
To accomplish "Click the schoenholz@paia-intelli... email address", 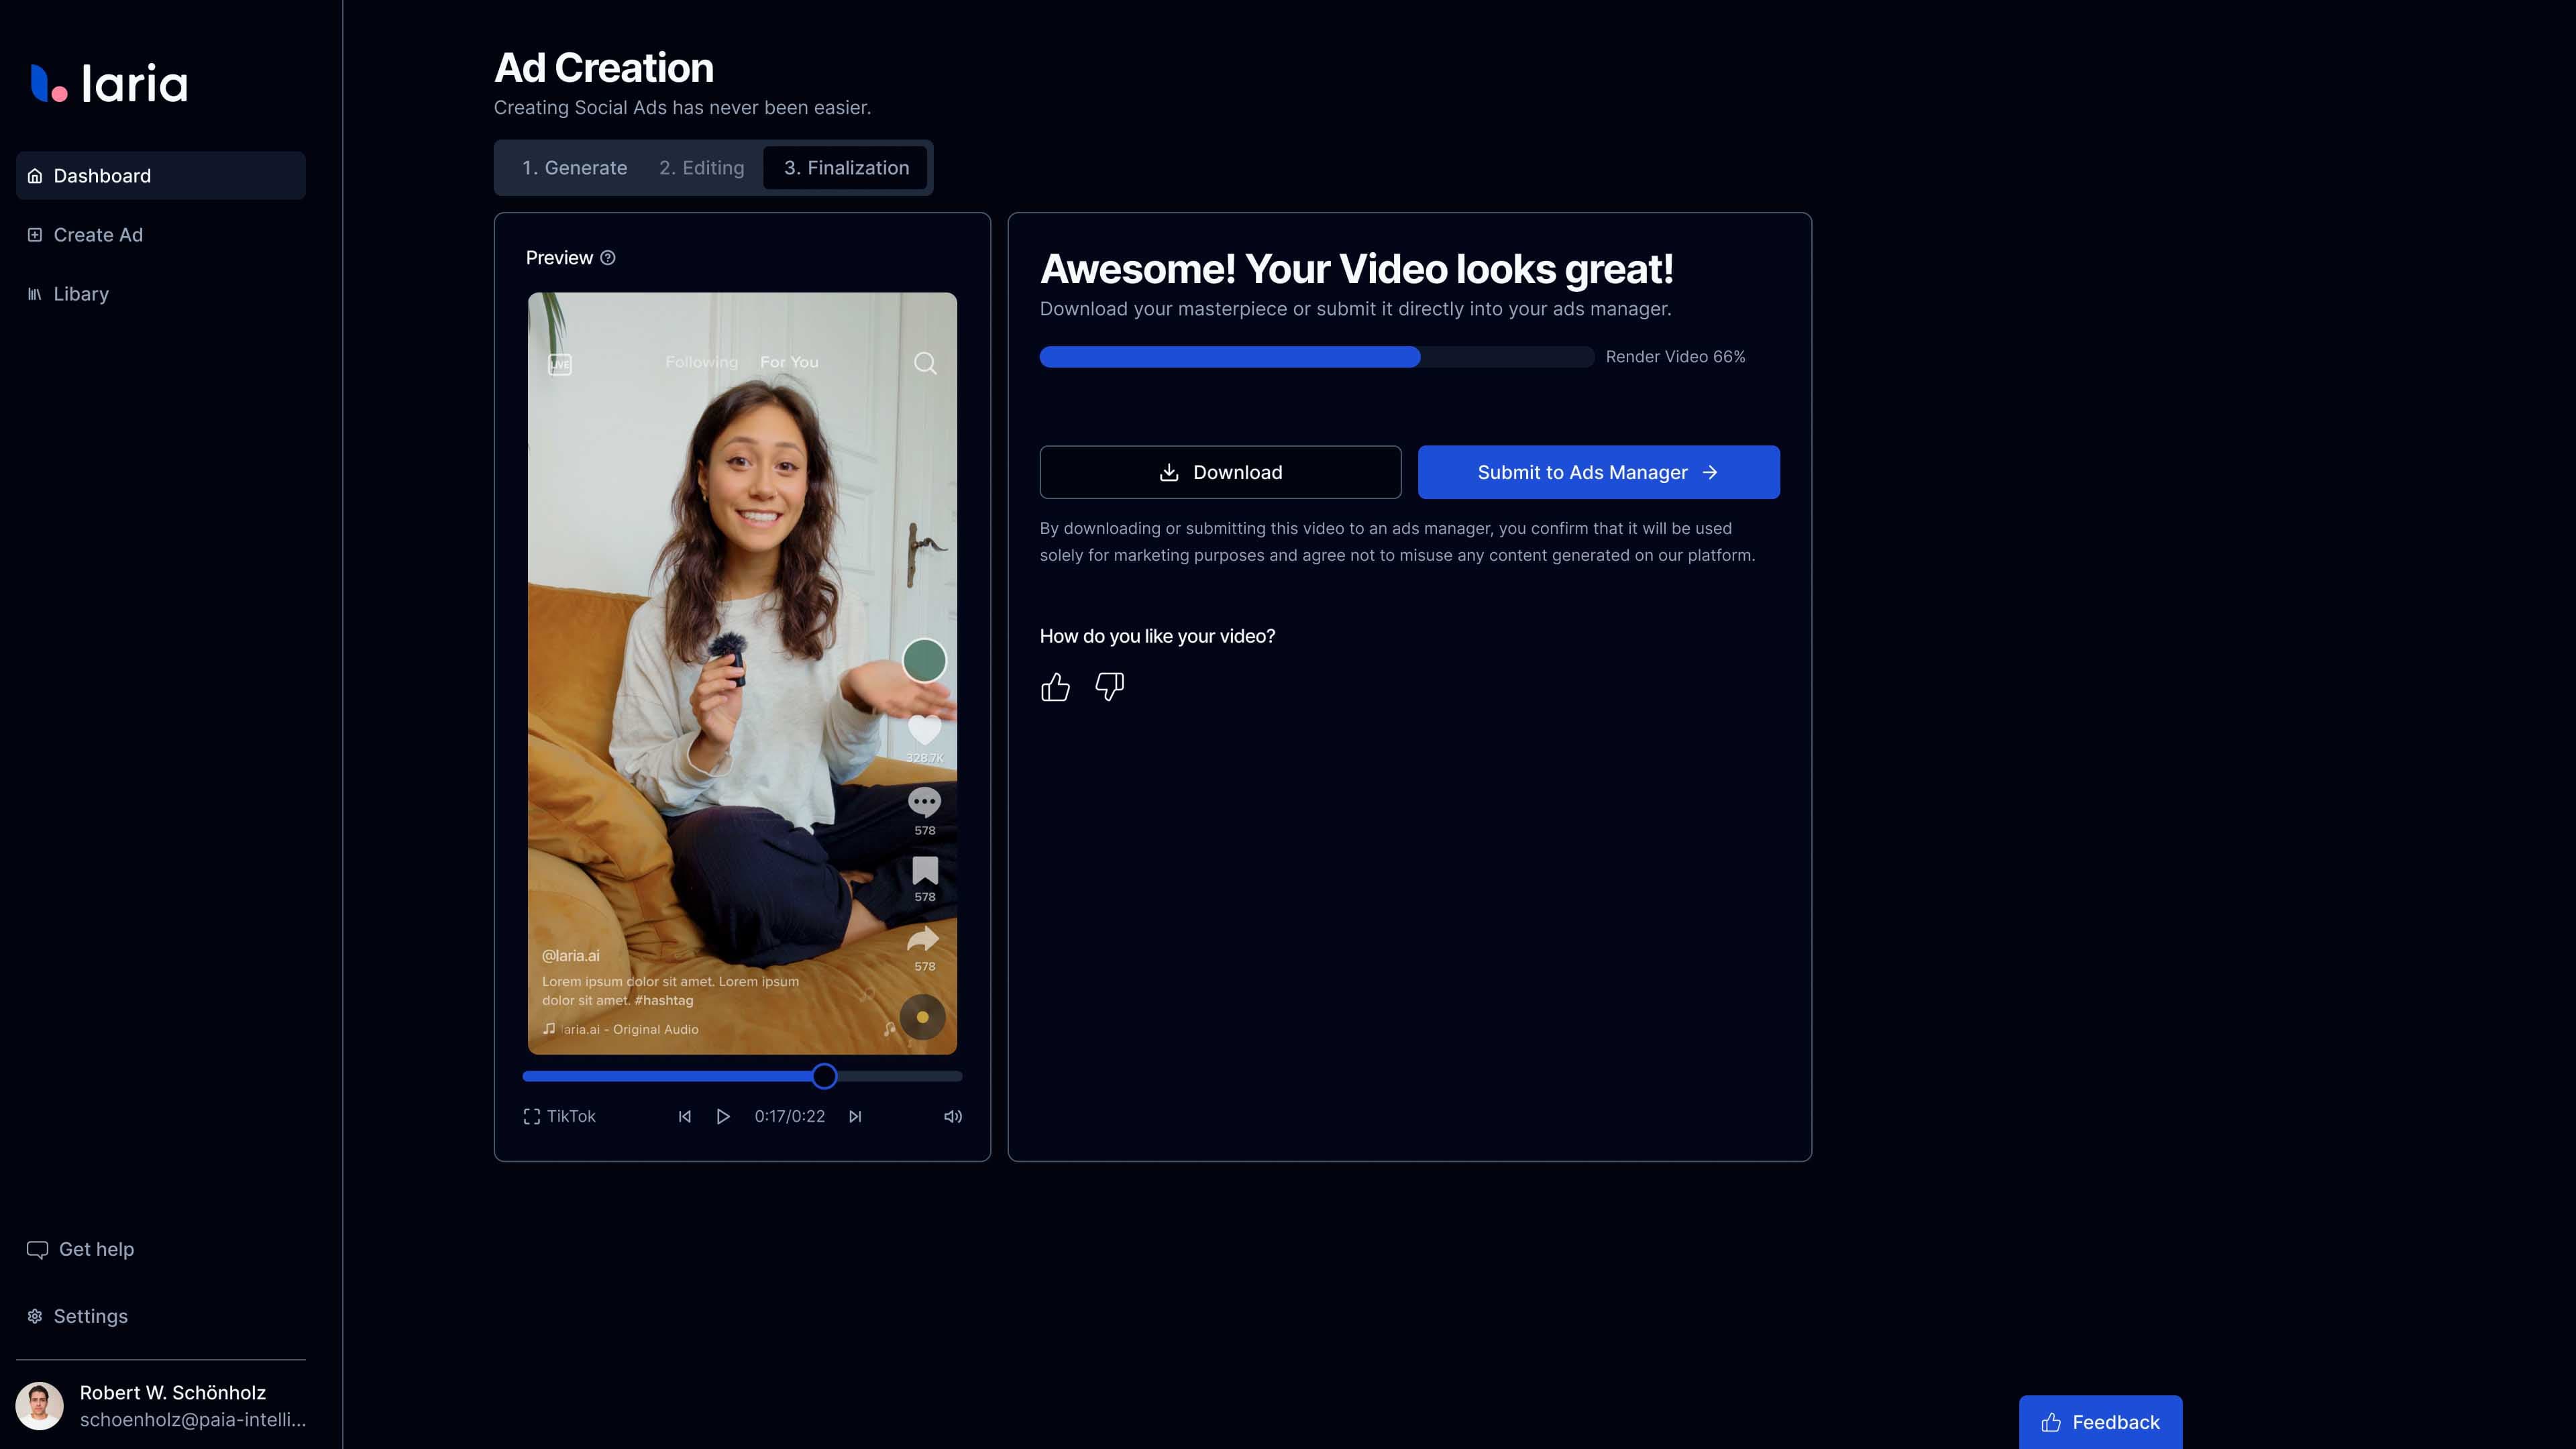I will [193, 1420].
